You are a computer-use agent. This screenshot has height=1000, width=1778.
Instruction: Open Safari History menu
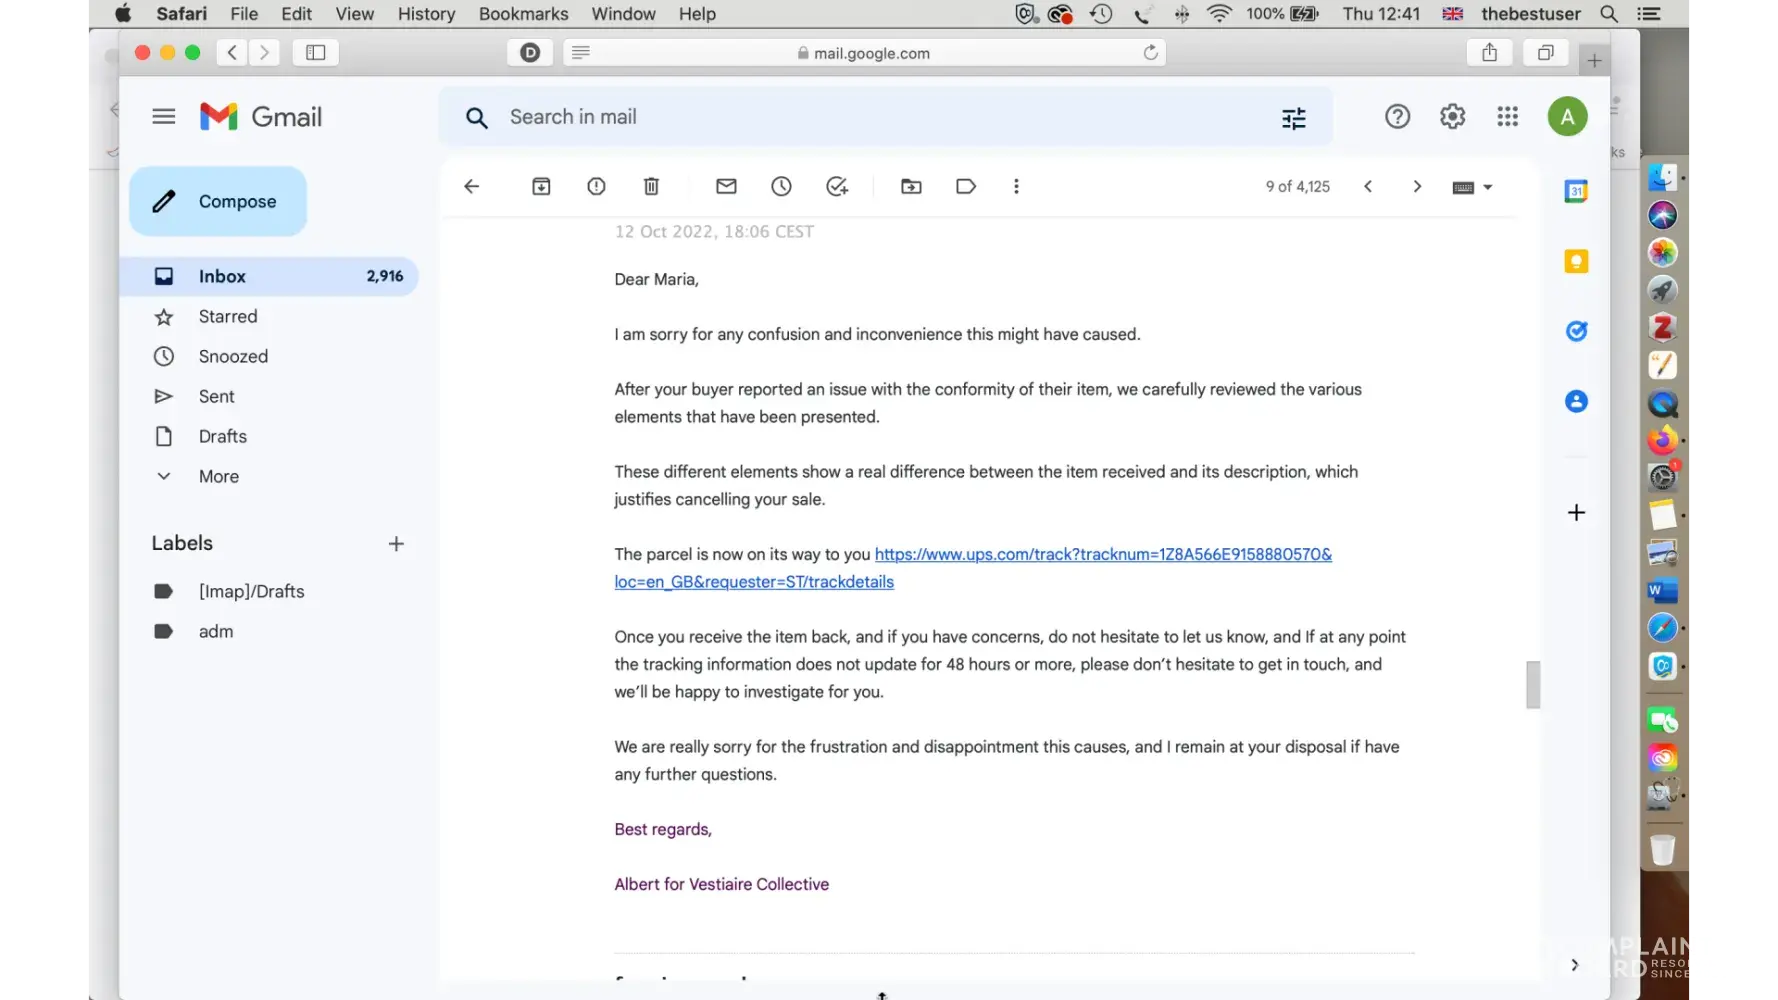tap(426, 14)
